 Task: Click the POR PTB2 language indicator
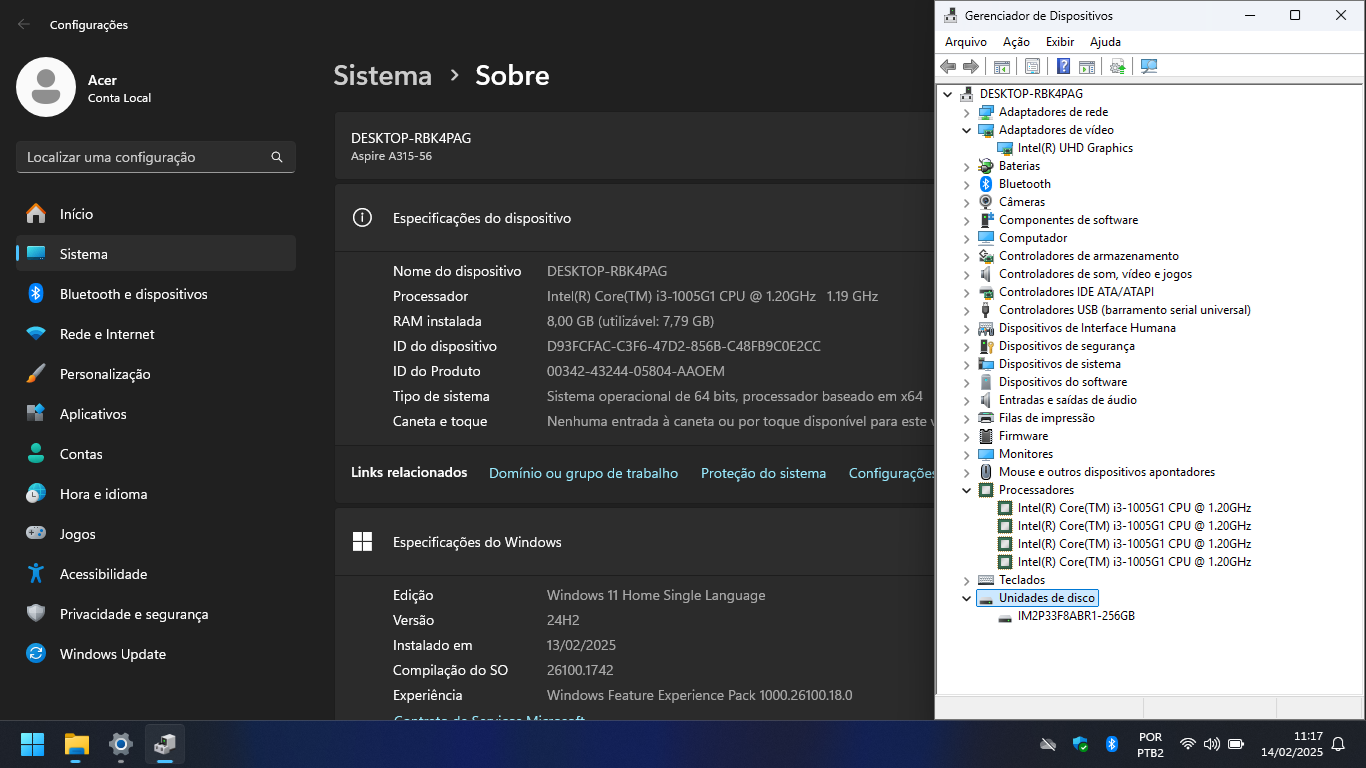(1150, 744)
